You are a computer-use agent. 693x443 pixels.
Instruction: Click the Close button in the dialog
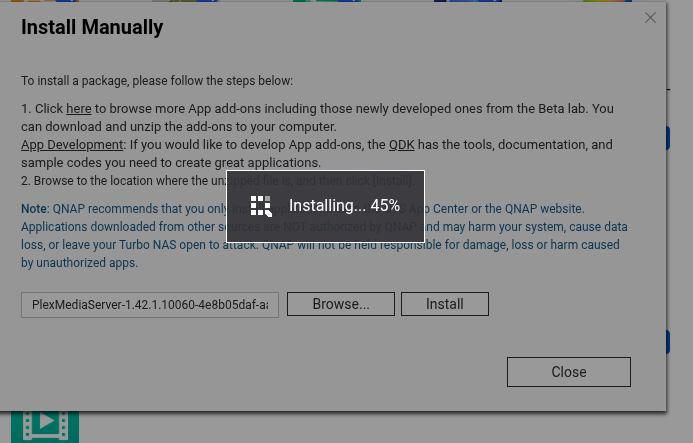pyautogui.click(x=569, y=372)
